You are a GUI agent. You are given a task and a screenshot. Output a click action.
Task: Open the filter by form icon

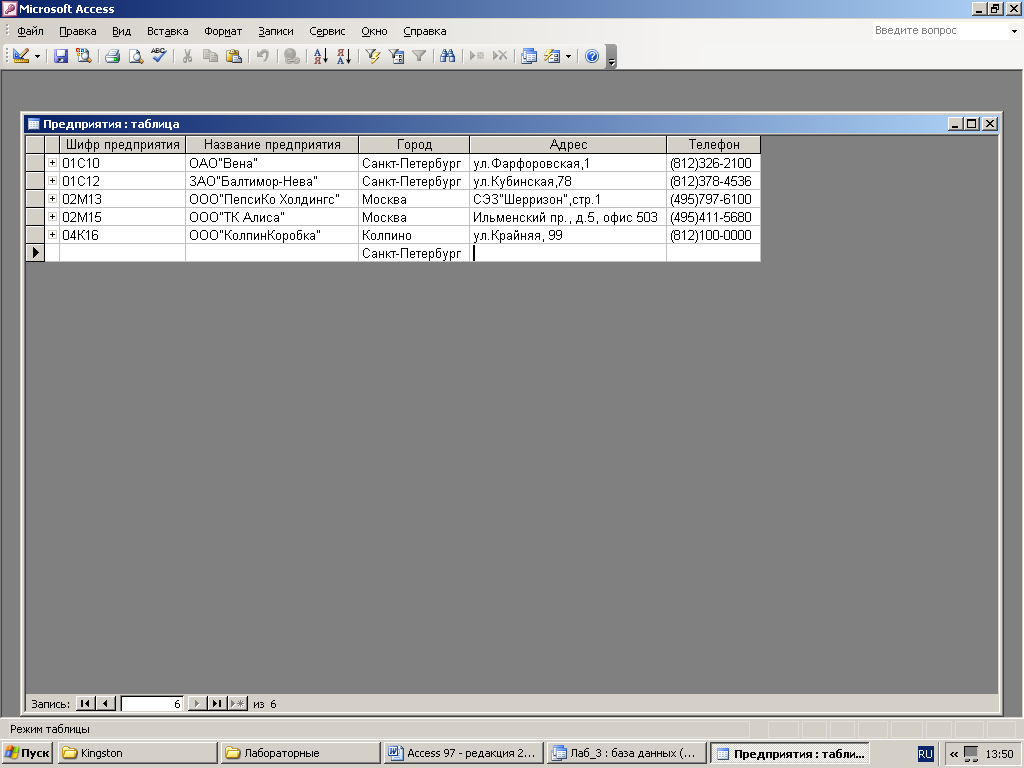click(x=396, y=56)
